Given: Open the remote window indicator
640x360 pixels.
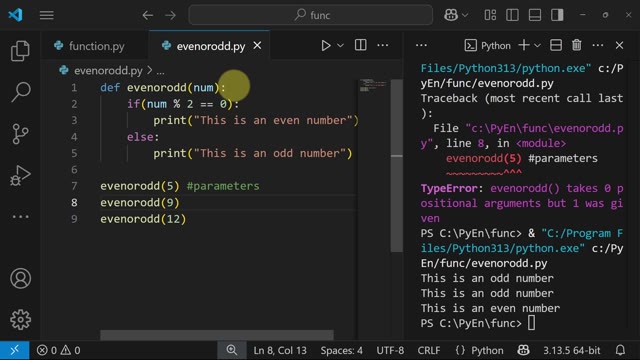Looking at the screenshot, I should 15,350.
